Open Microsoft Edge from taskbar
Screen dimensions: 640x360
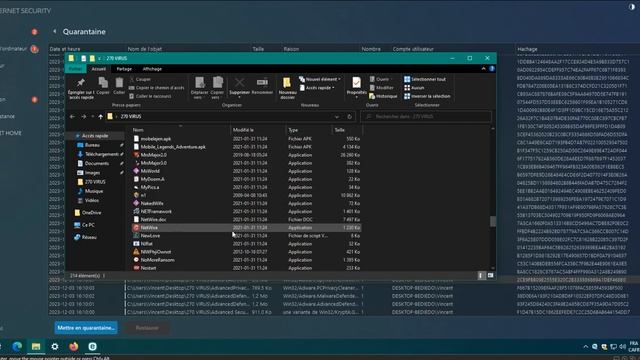coord(17,347)
